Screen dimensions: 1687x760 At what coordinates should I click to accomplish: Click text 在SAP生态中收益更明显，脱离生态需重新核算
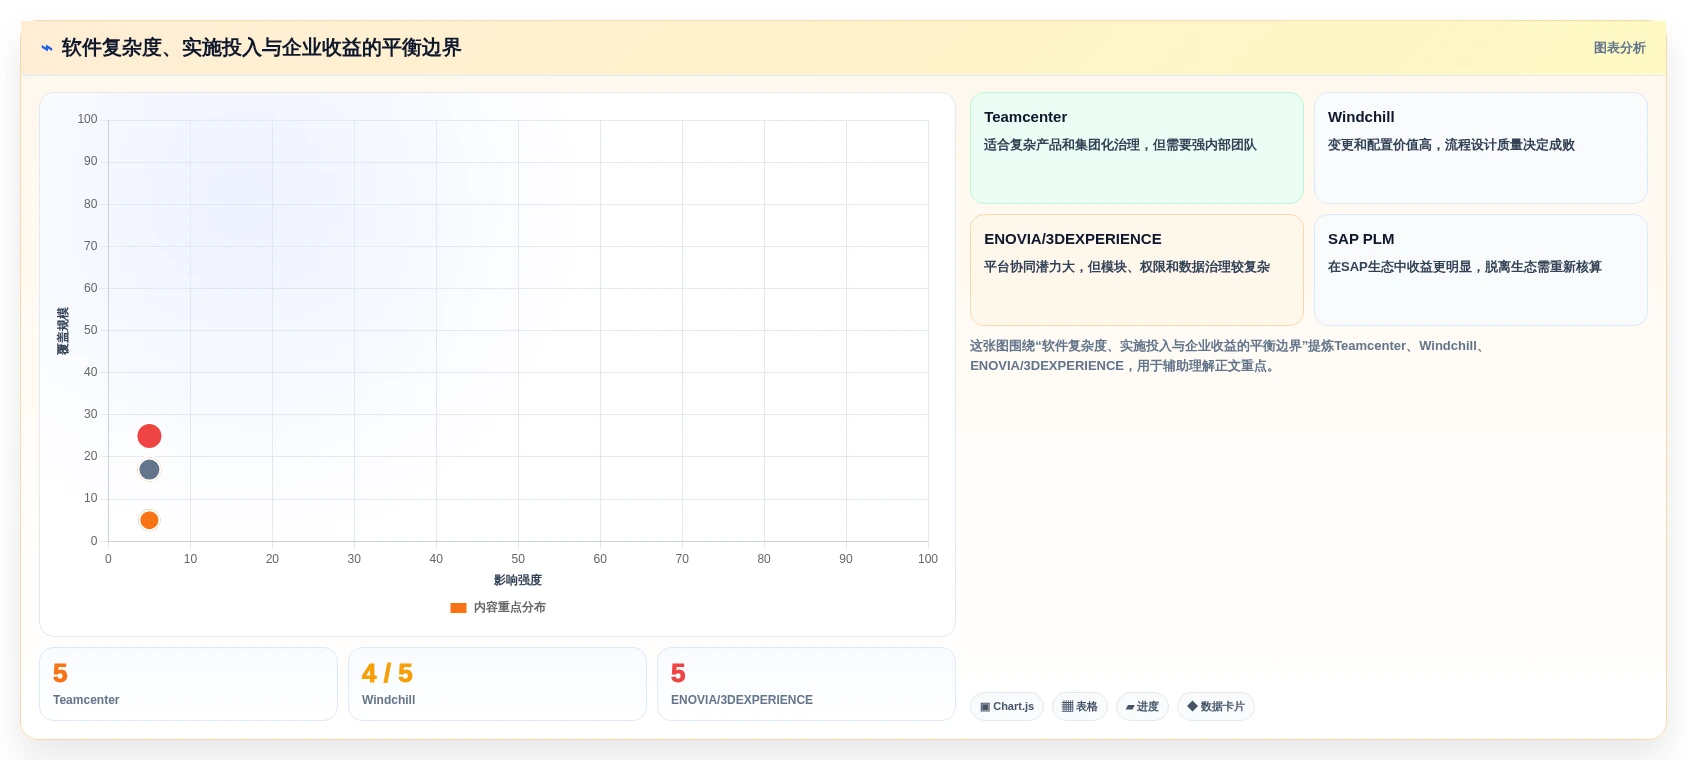[x=1465, y=267]
